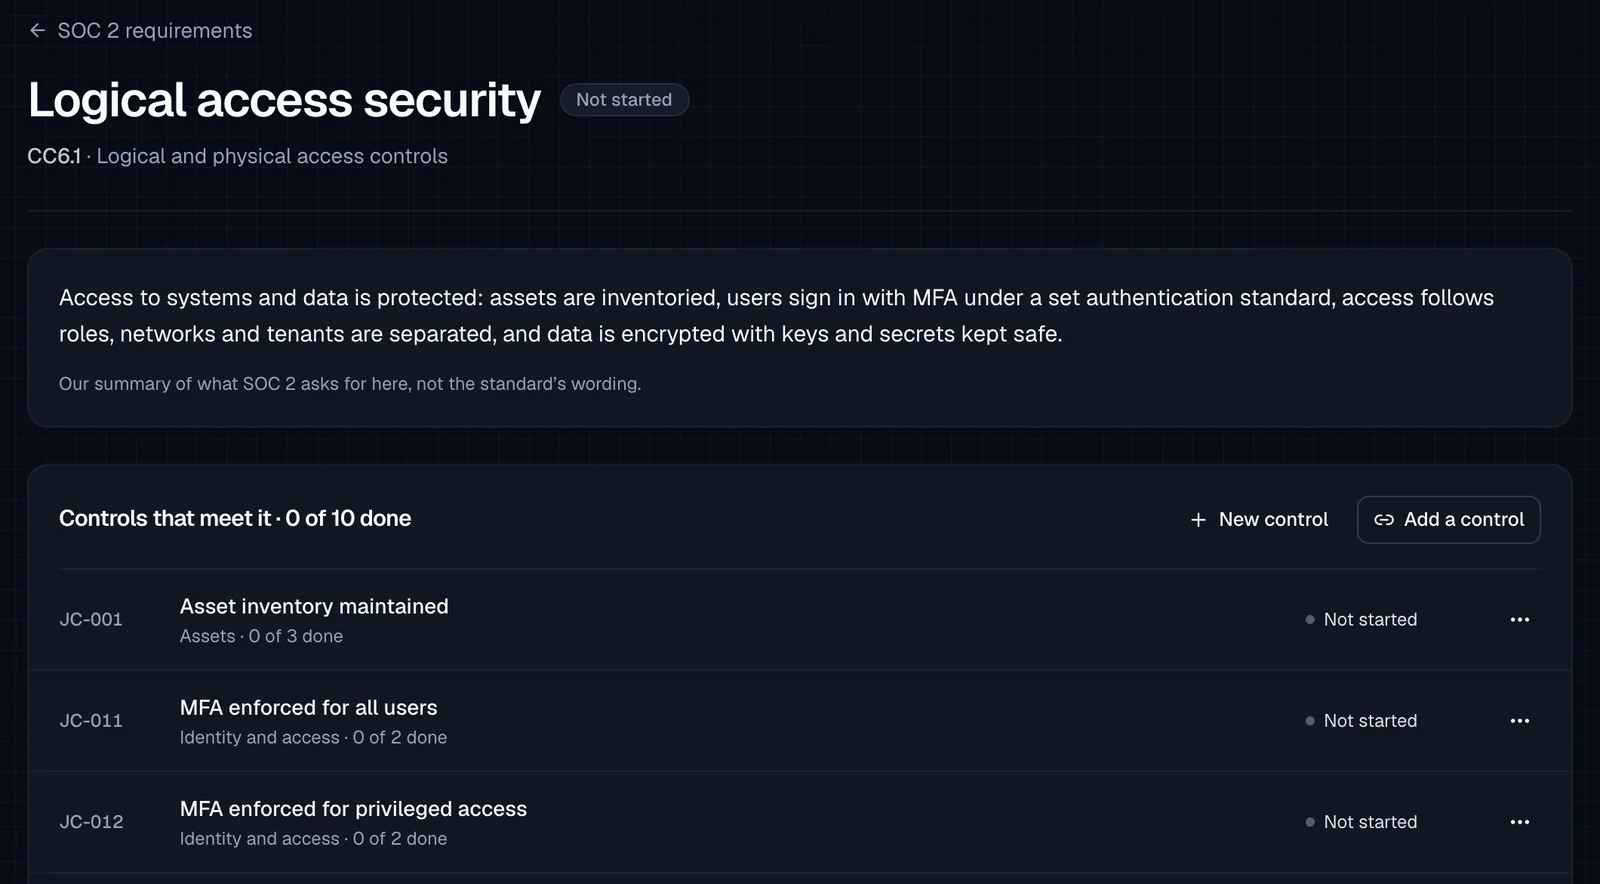Click the Not started status of JC-011
Image resolution: width=1600 pixels, height=884 pixels.
pyautogui.click(x=1361, y=721)
